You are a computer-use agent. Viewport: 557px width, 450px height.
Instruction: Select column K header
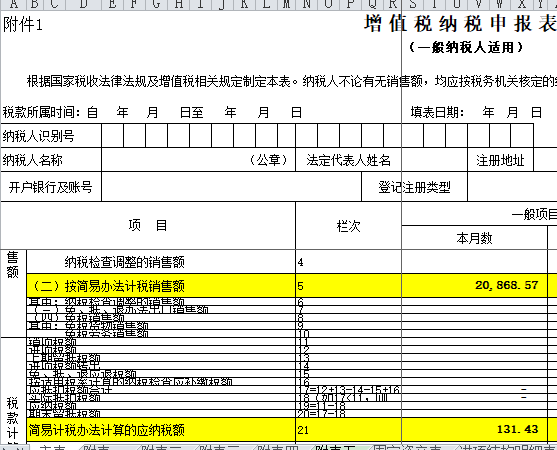click(x=244, y=5)
